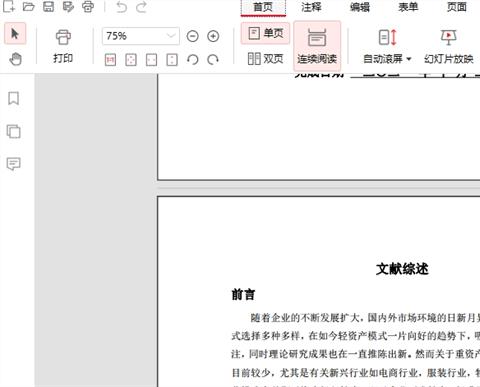Click the 文献综述 heading in the document
Screen dimensions: 480x387
click(402, 269)
